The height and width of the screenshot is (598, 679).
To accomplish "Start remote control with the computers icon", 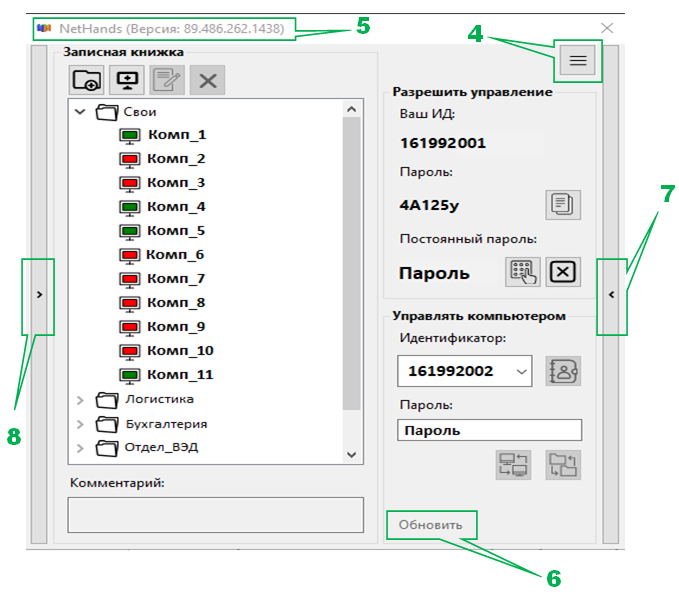I will [x=513, y=465].
